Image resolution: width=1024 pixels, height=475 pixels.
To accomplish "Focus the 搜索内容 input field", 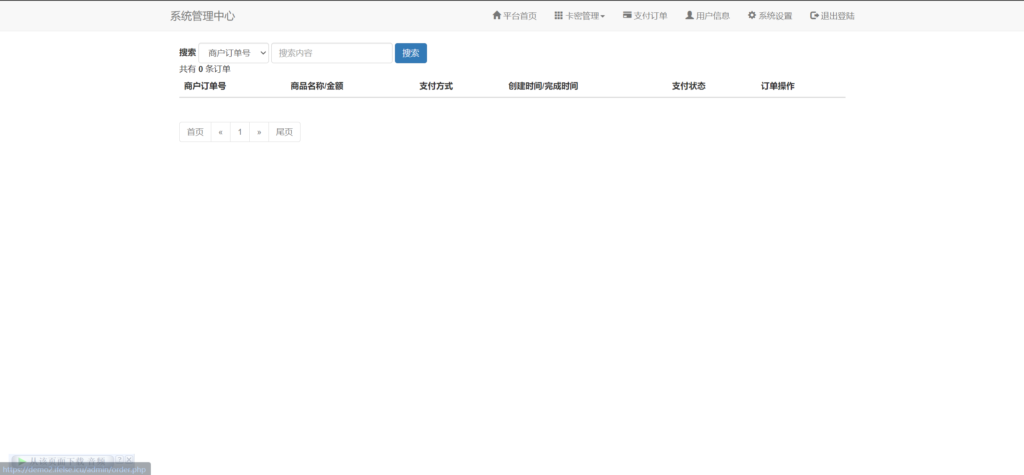I will click(x=332, y=53).
